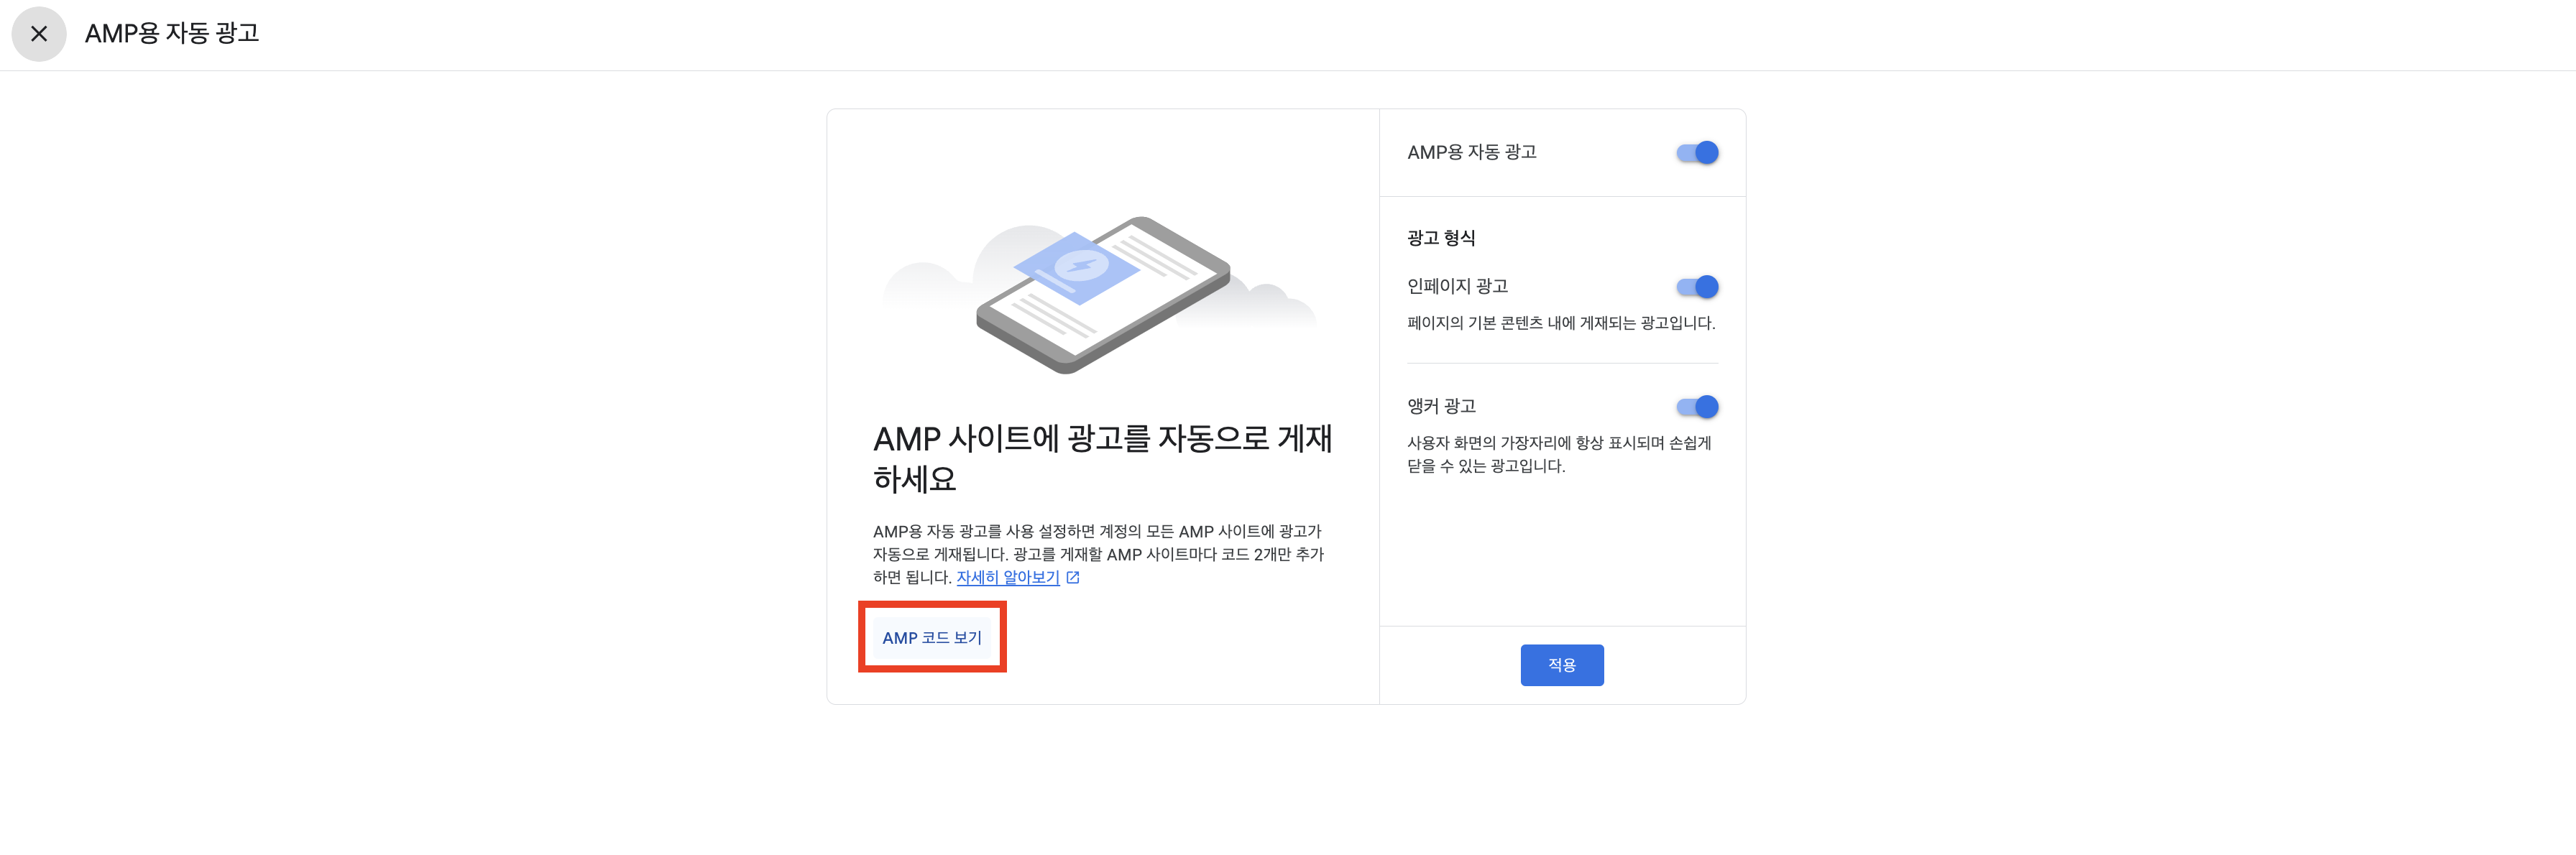Open the 자세히 알아보기 link
Screen dimensions: 2576x855
pyautogui.click(x=1007, y=578)
